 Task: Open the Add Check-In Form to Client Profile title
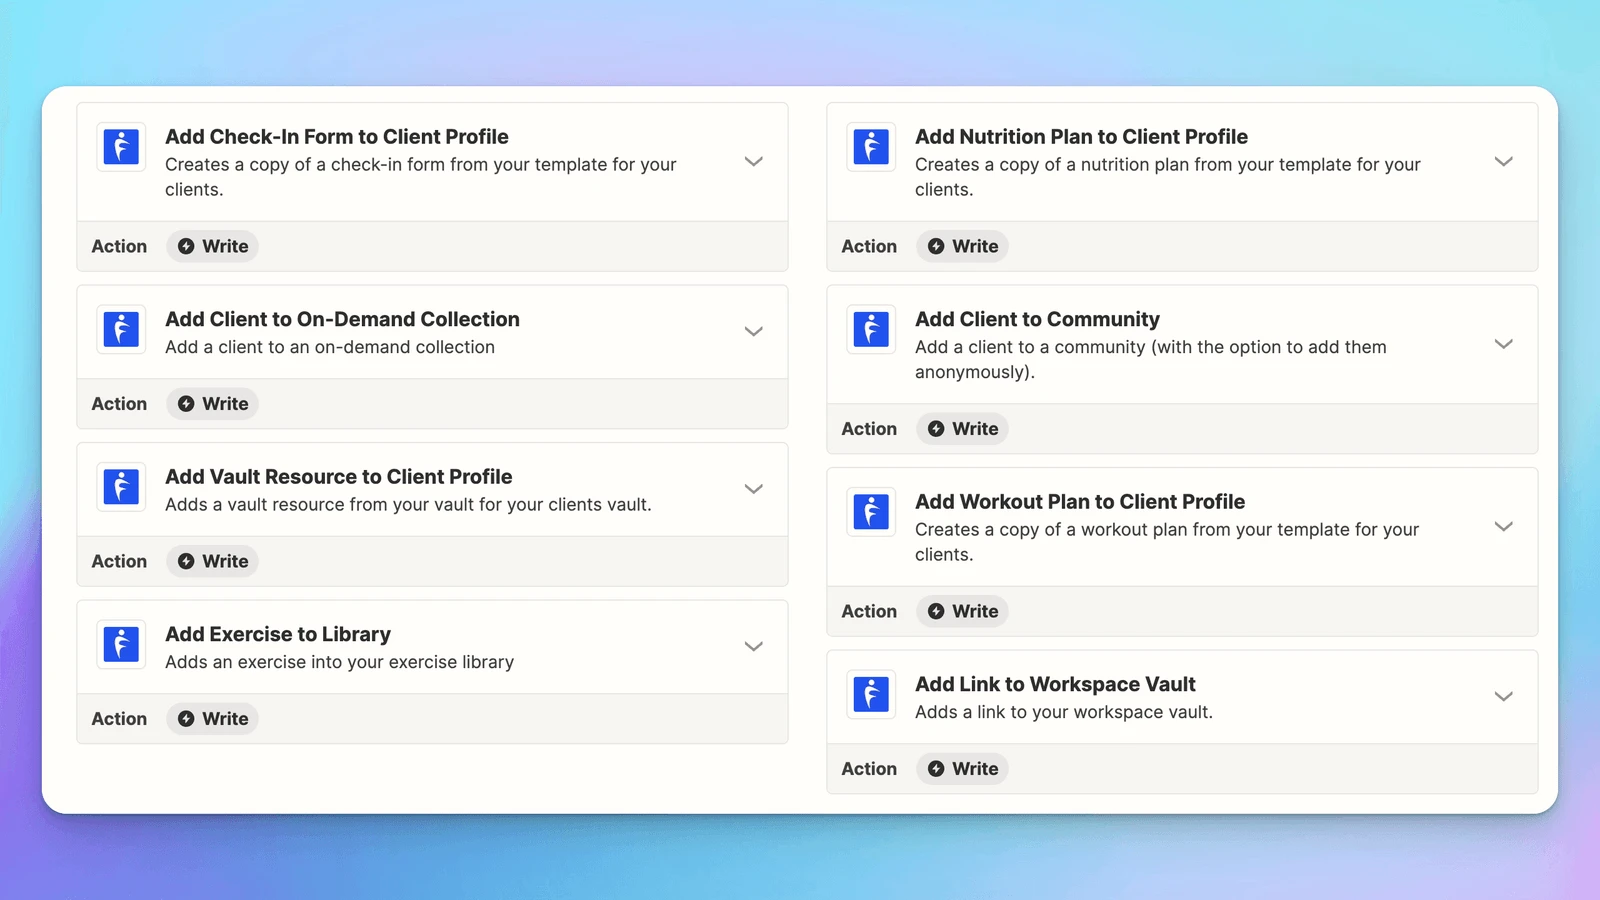(x=337, y=137)
